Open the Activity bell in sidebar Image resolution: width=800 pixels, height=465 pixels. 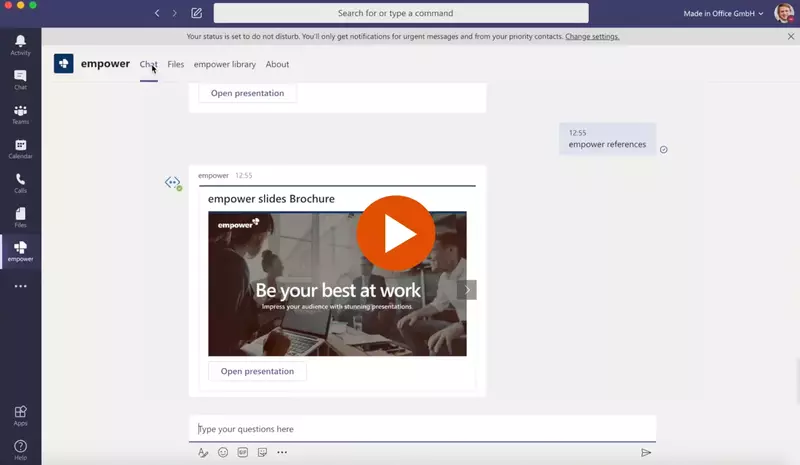(x=20, y=45)
